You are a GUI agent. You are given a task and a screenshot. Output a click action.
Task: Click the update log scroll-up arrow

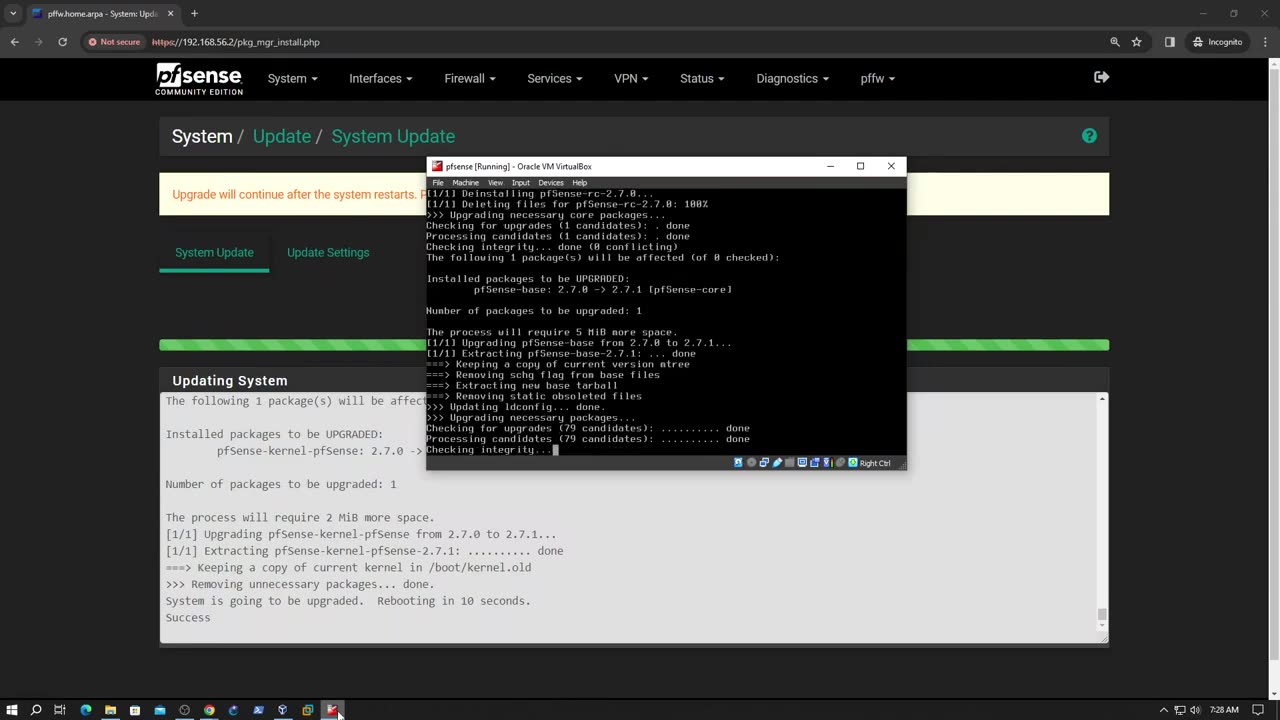pyautogui.click(x=1102, y=400)
